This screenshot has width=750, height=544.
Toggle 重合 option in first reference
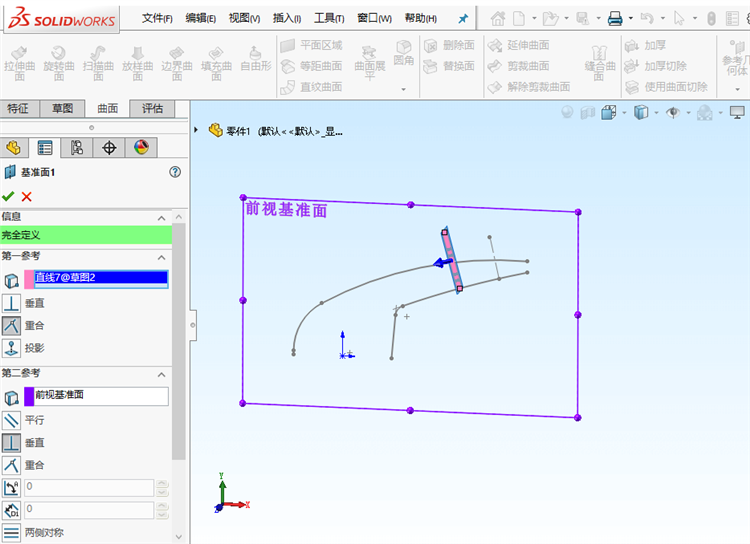coord(11,326)
